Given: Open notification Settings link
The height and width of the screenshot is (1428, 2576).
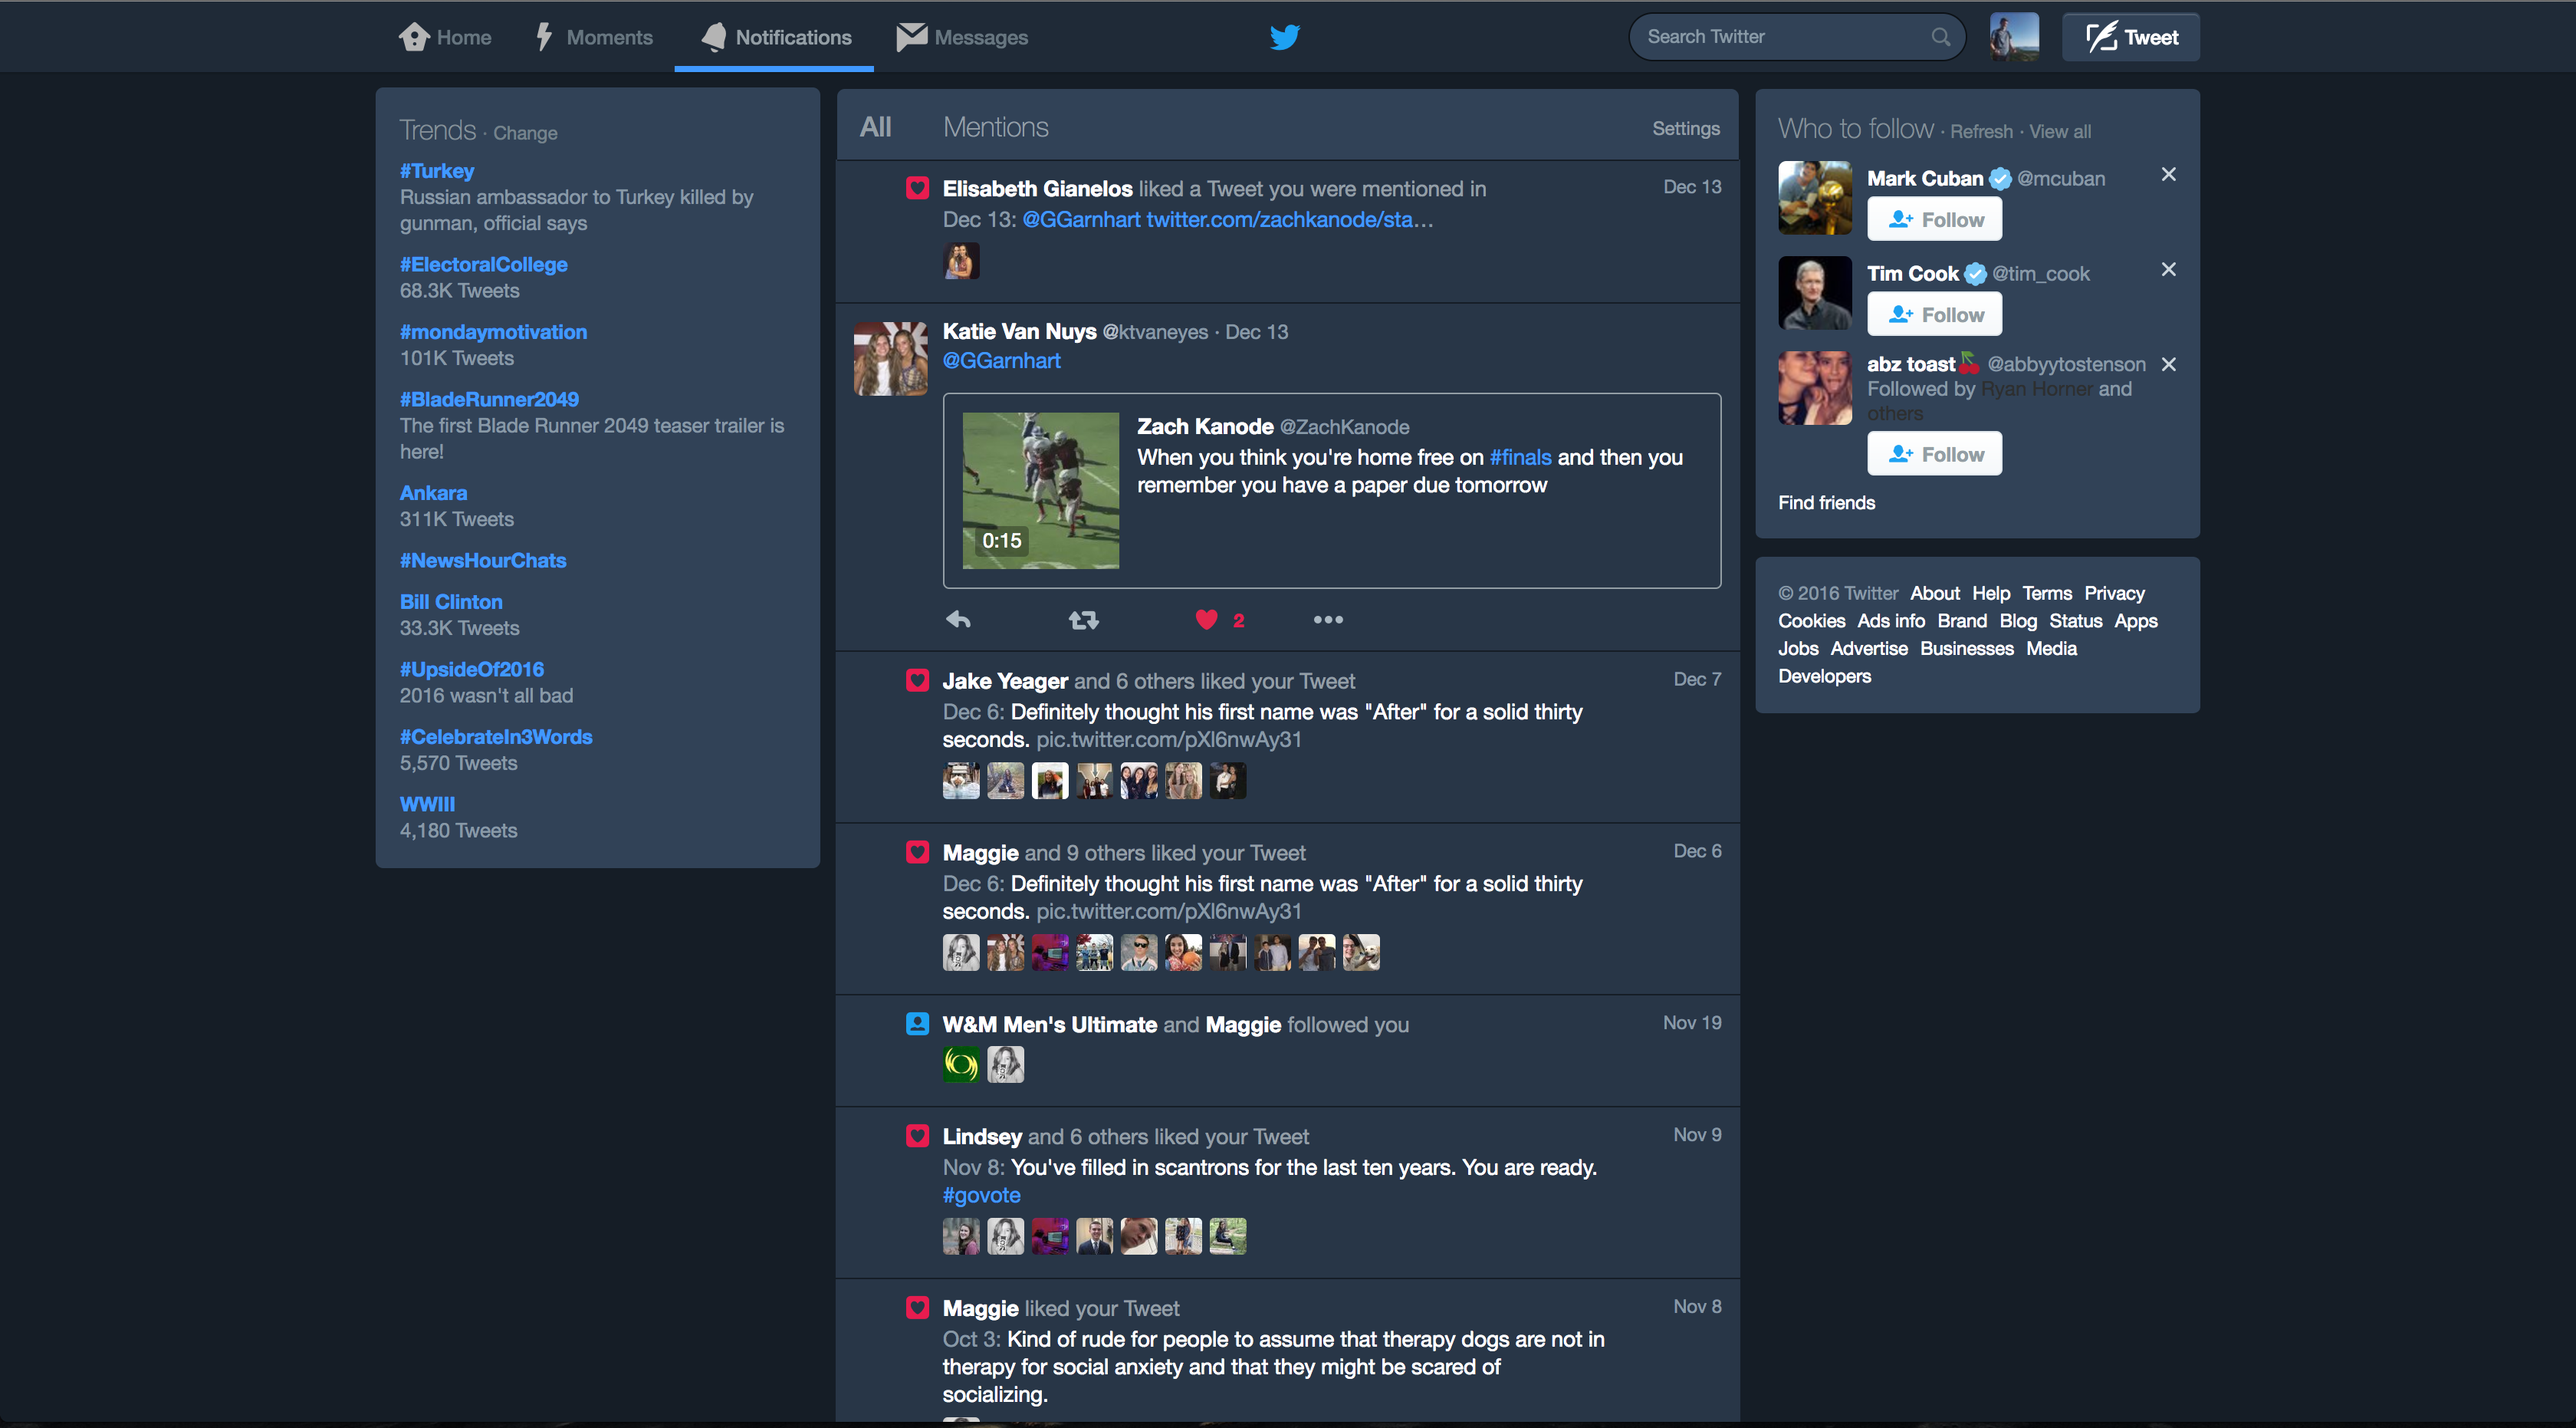Looking at the screenshot, I should [1685, 128].
